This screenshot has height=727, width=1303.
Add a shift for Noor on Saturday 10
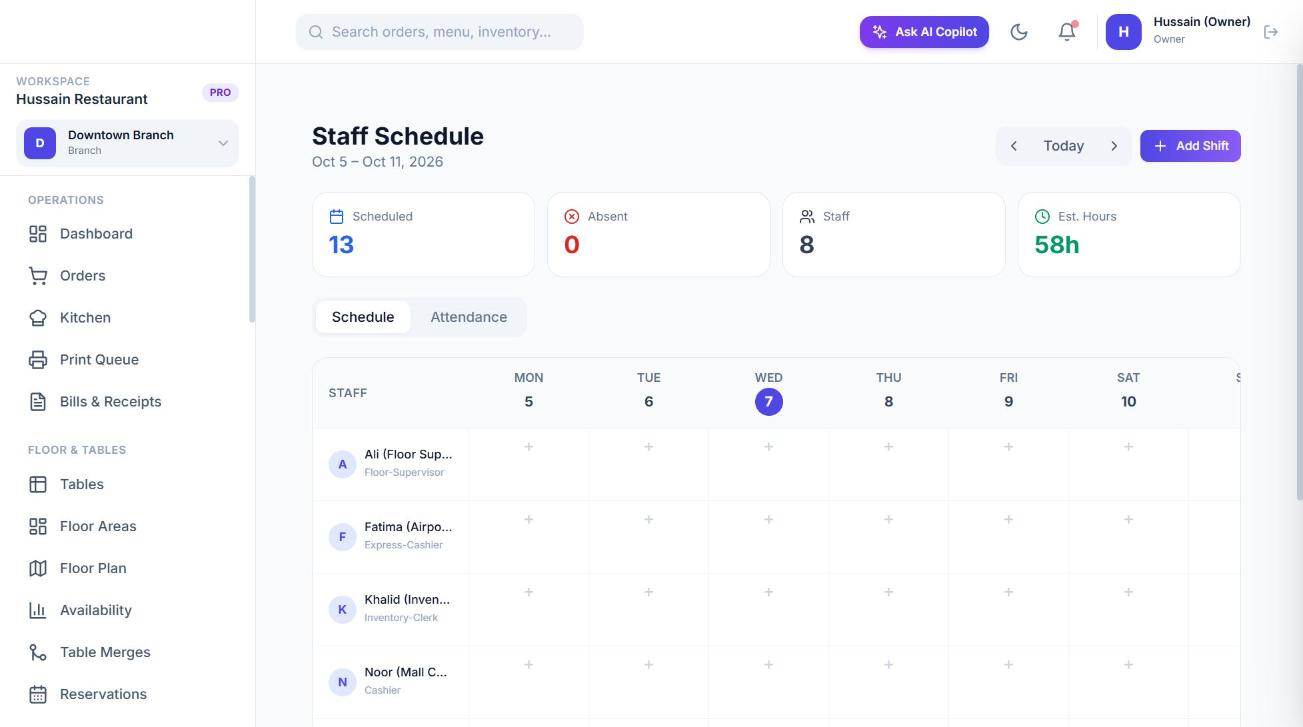(1129, 665)
